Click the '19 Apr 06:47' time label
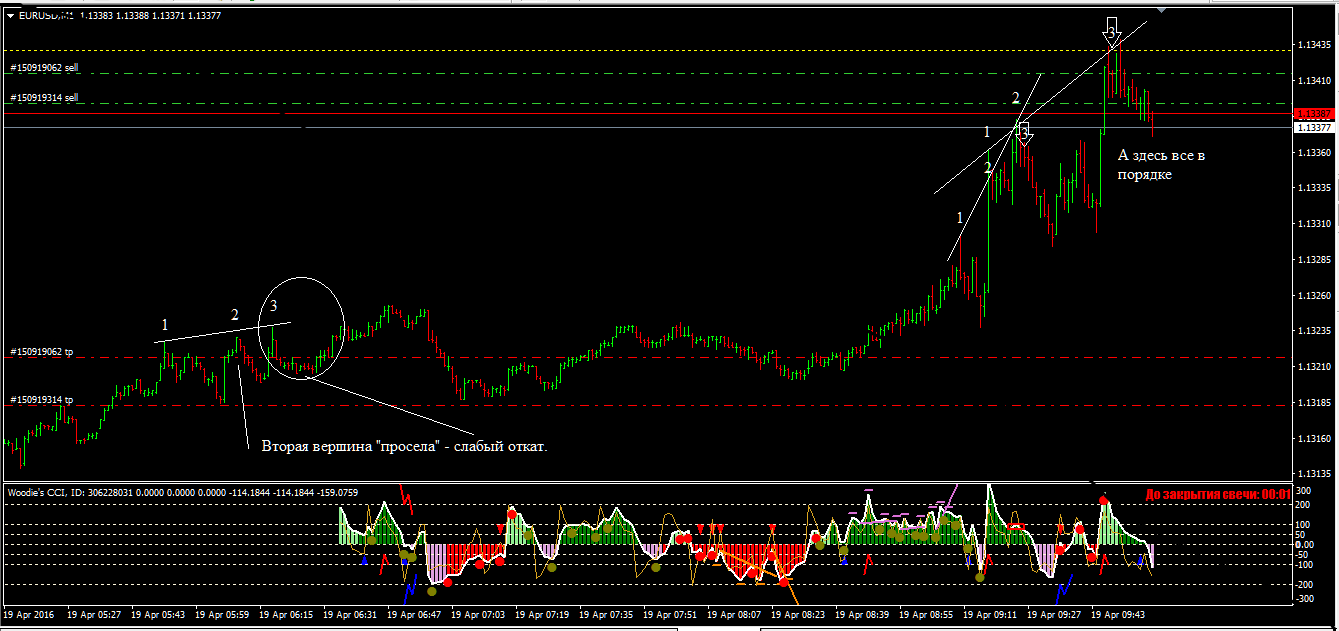The image size is (1339, 631). [413, 615]
